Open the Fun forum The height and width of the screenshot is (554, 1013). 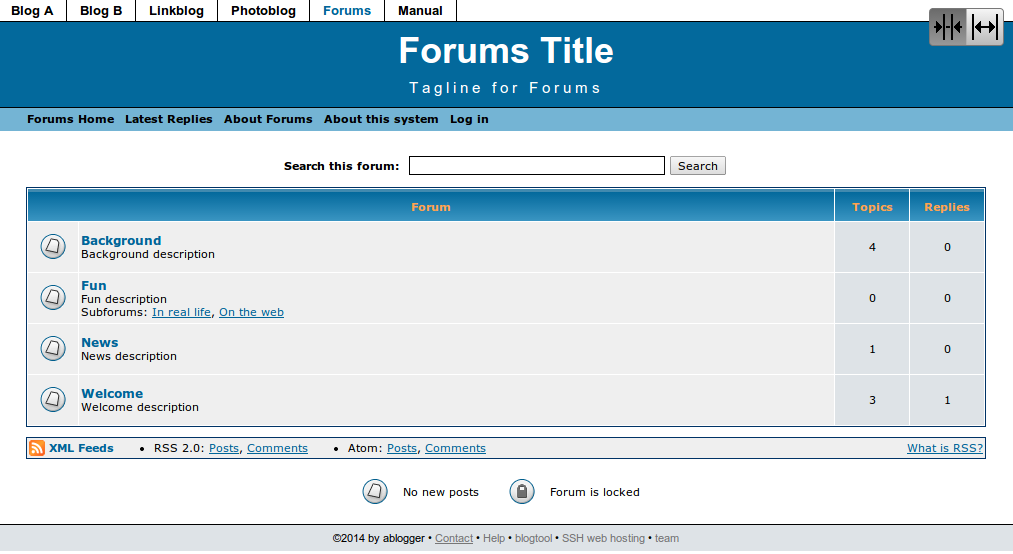click(94, 285)
